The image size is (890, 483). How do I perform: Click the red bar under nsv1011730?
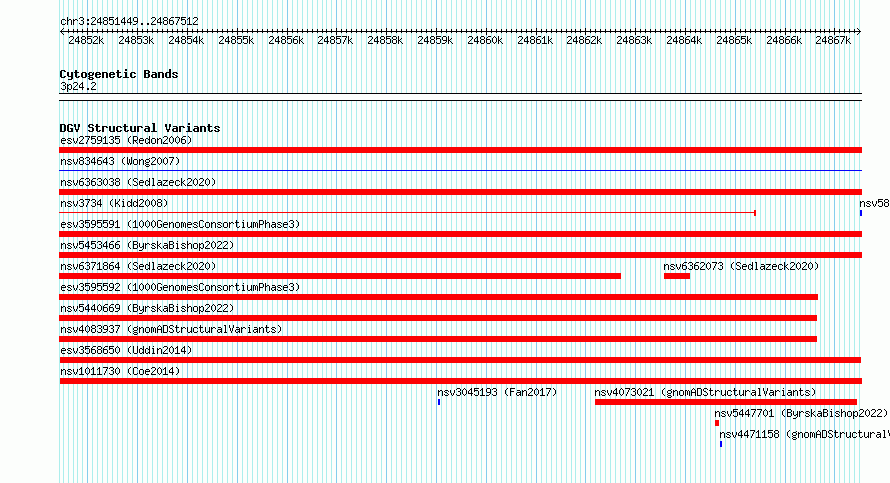pyautogui.click(x=460, y=381)
